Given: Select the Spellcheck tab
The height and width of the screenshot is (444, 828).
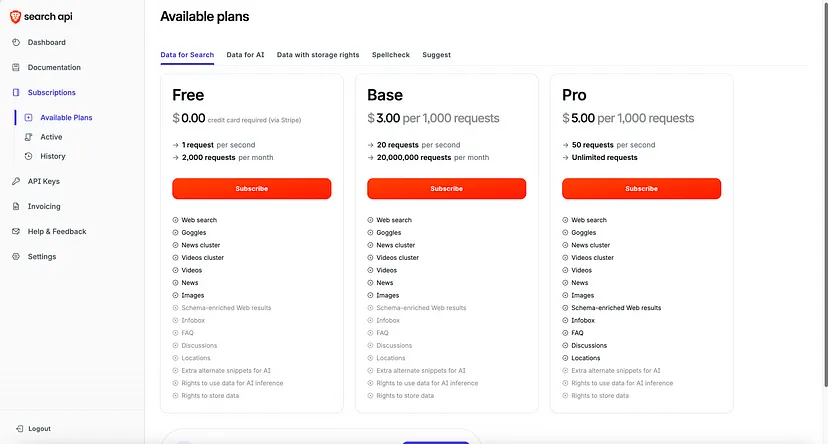Looking at the screenshot, I should (391, 55).
